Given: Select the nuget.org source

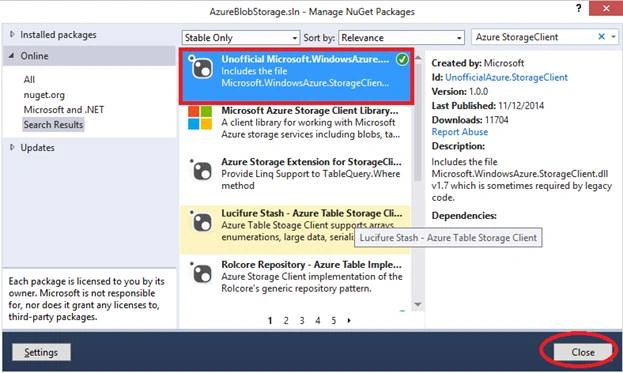Looking at the screenshot, I should [x=44, y=95].
